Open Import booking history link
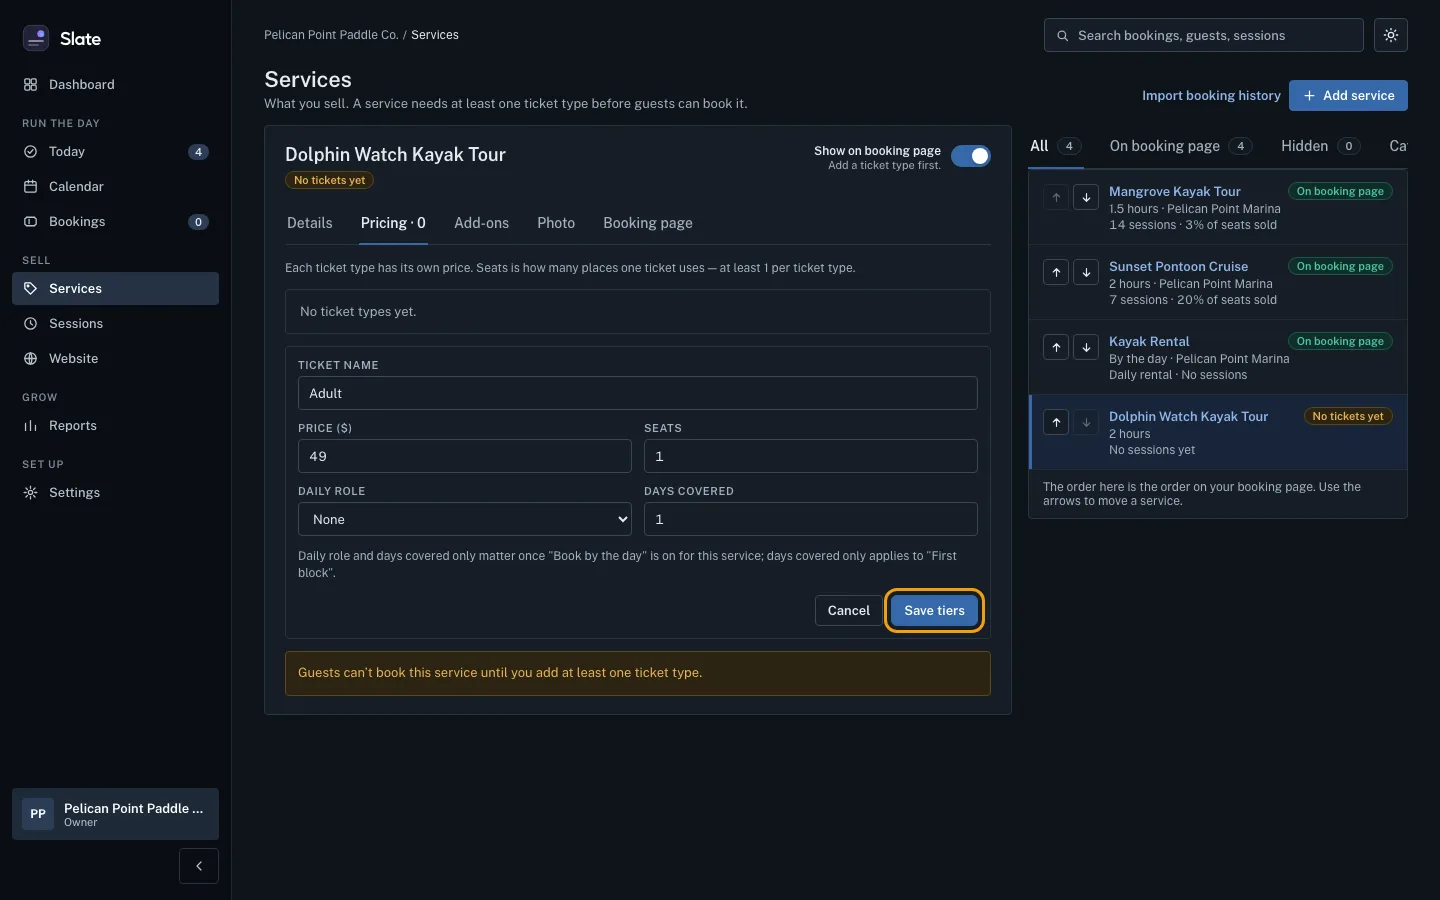1440x900 pixels. point(1211,95)
